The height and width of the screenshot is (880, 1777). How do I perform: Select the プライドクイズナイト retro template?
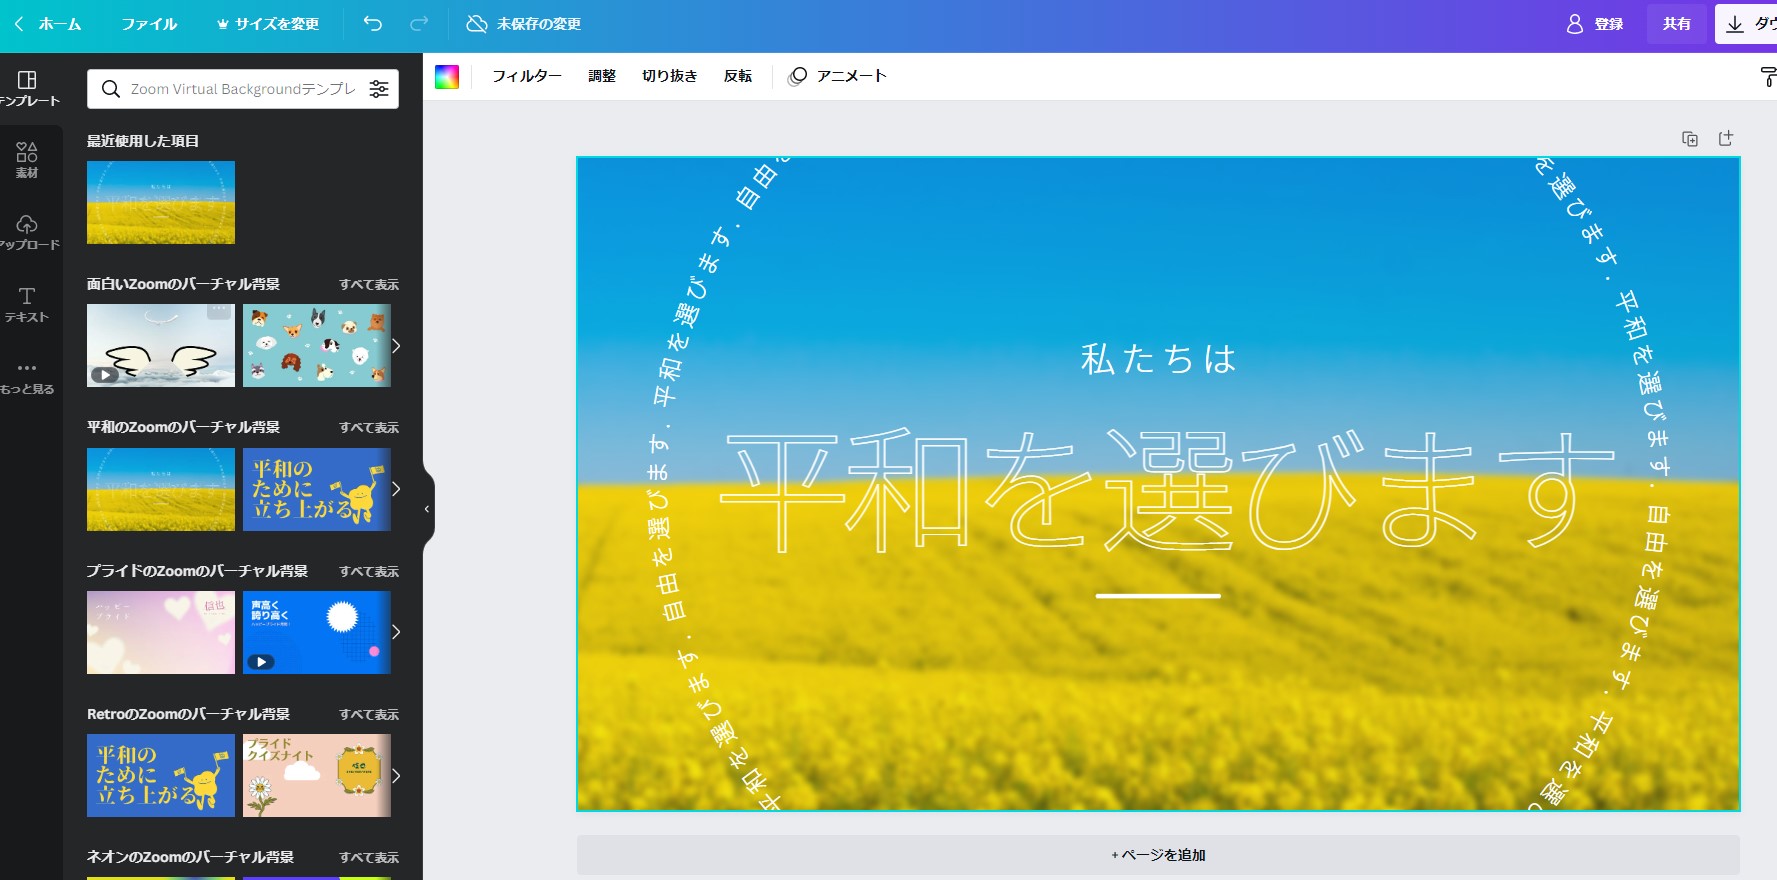point(316,776)
